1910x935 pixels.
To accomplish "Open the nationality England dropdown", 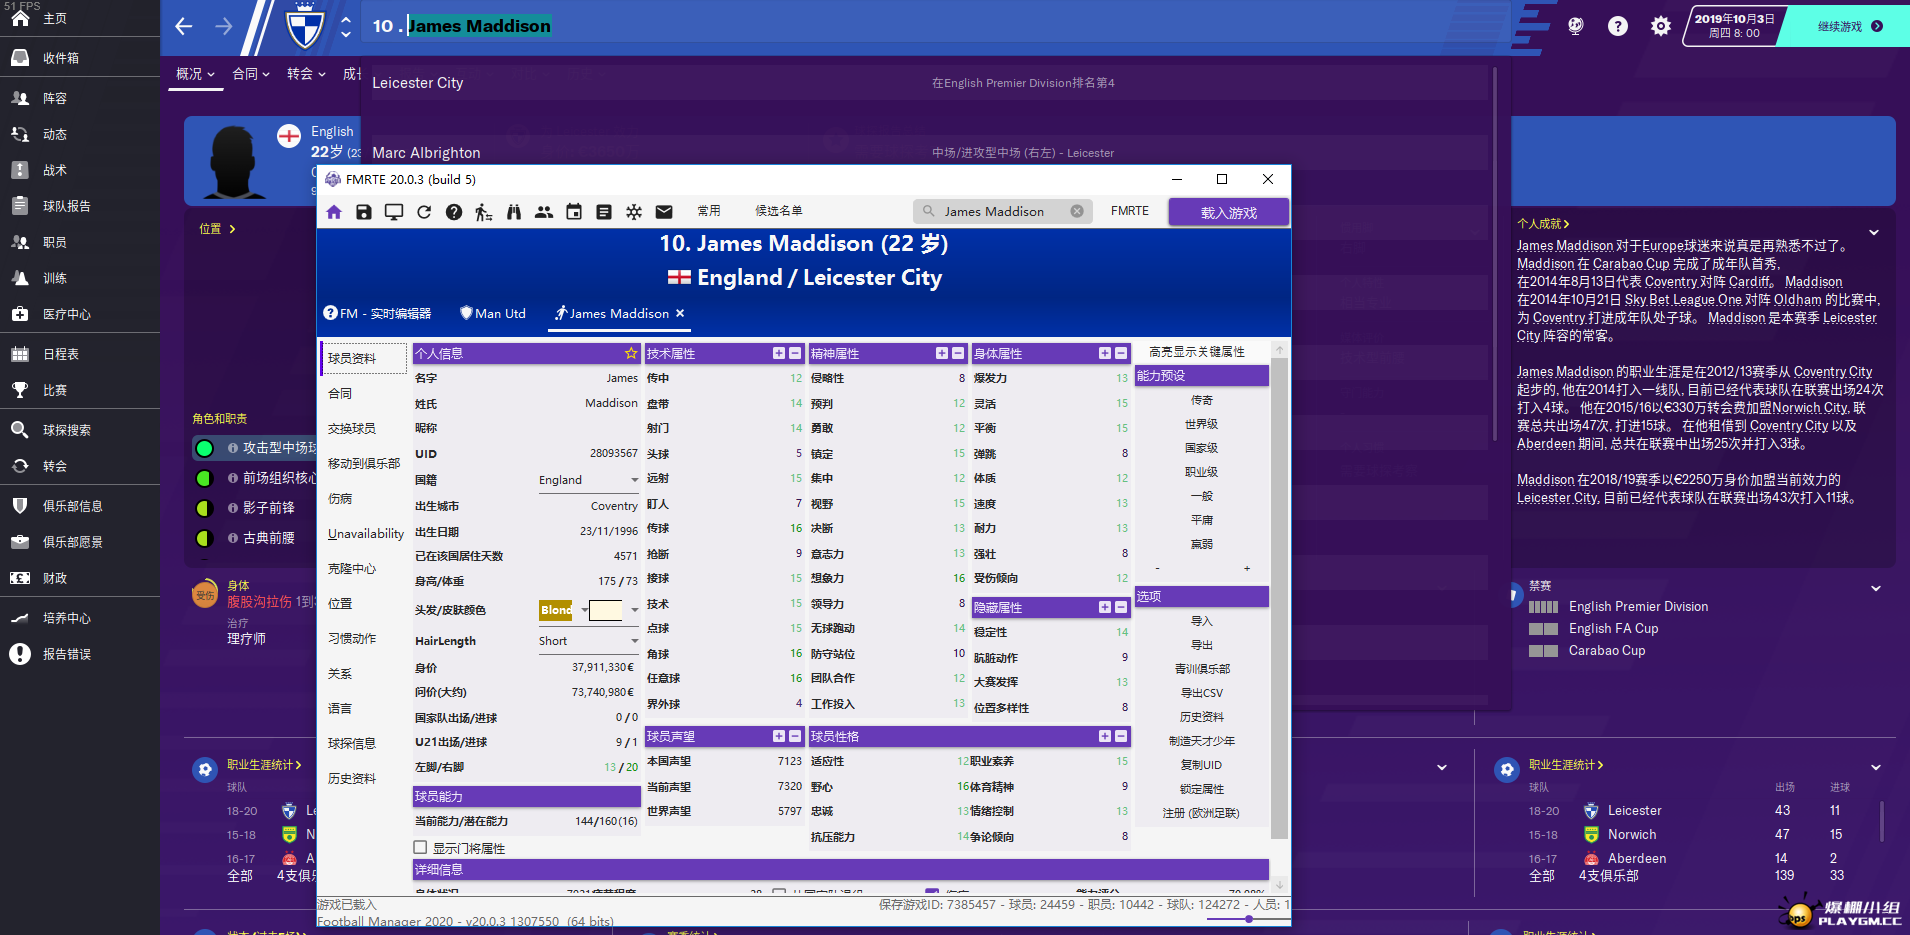I will tap(634, 480).
